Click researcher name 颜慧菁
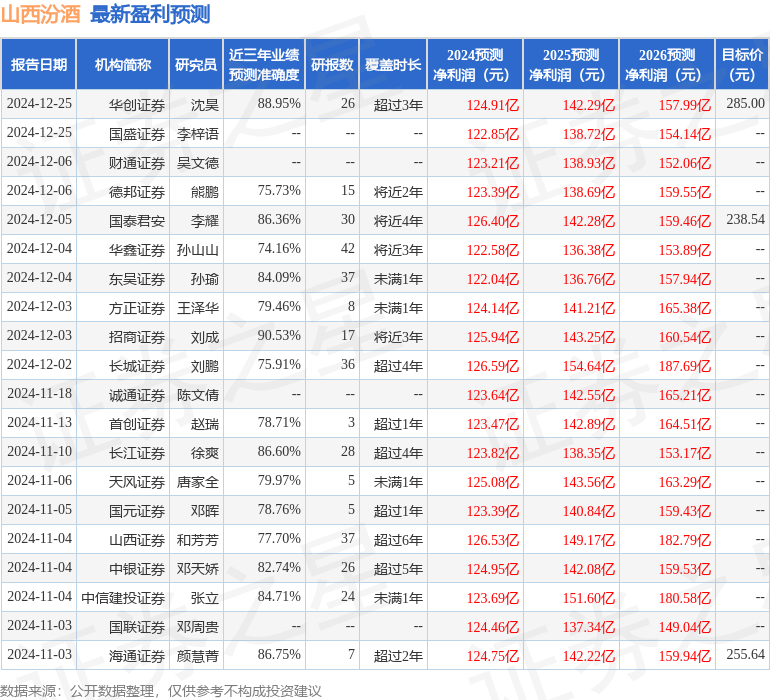The height and width of the screenshot is (700, 770). pos(198,656)
